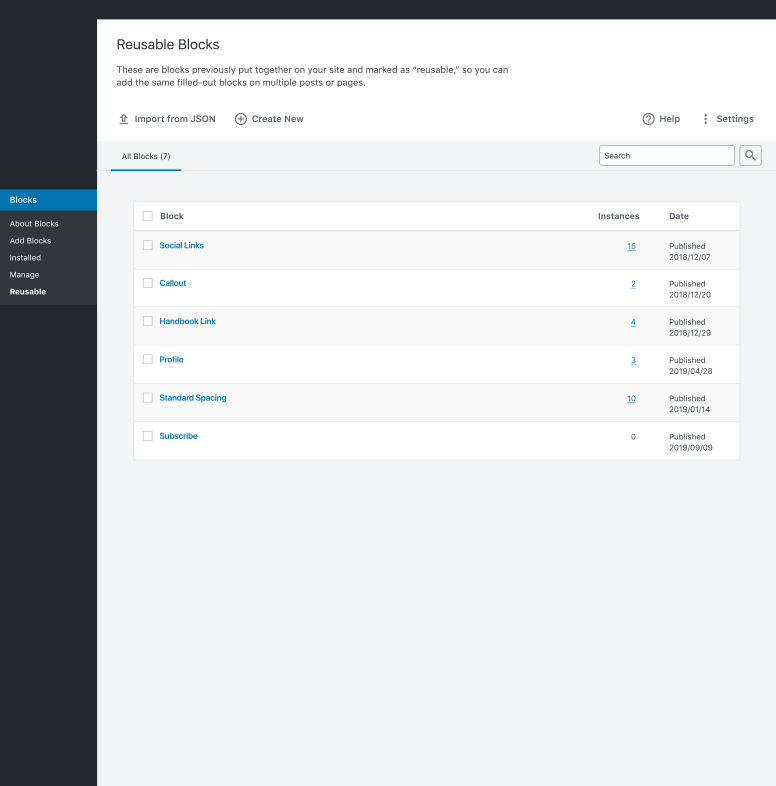This screenshot has height=786, width=776.
Task: Click the Create New plus icon
Action: point(241,119)
